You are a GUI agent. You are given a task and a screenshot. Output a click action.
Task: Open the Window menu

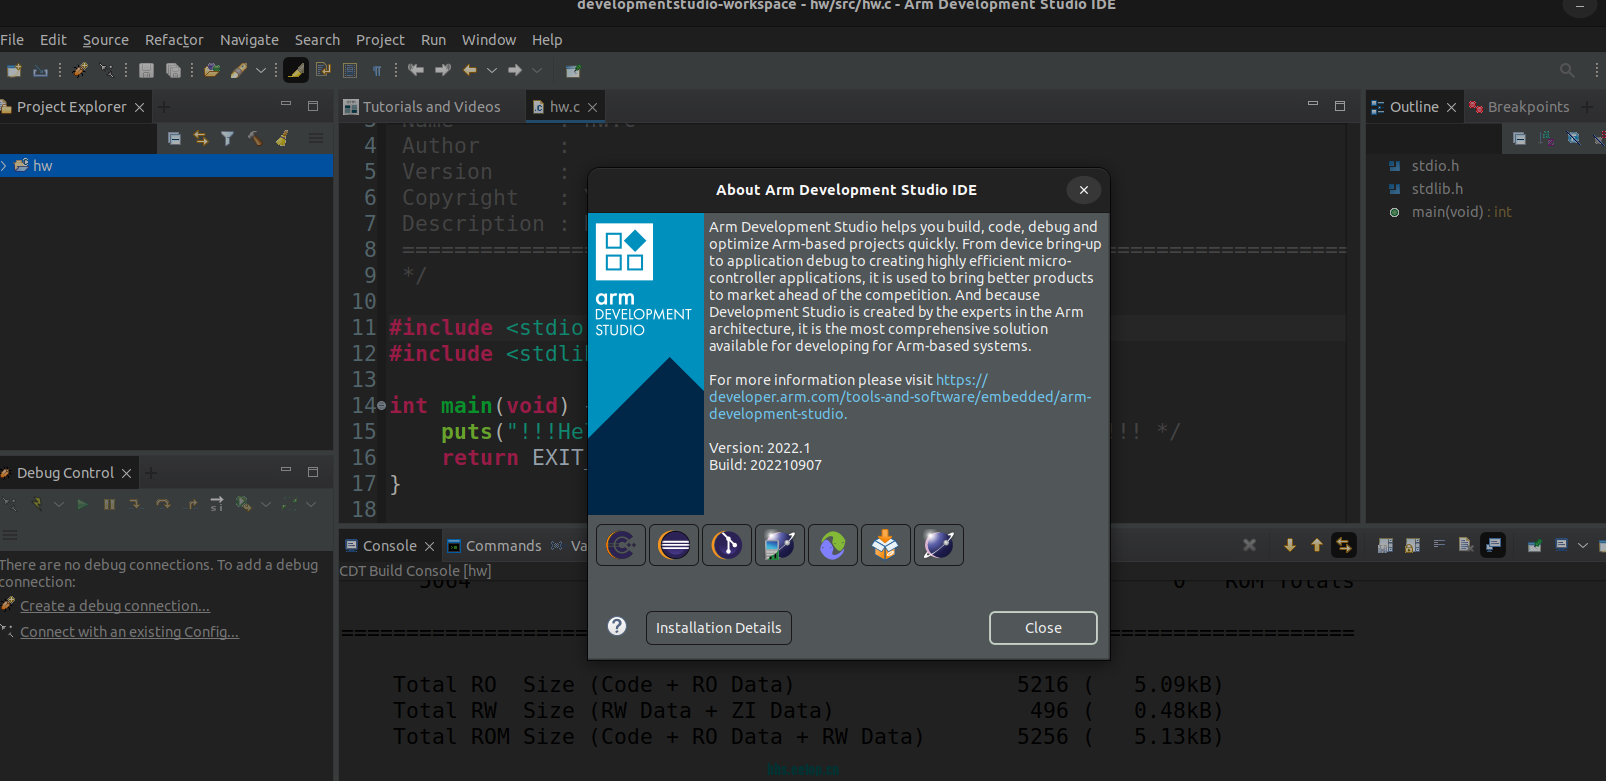(x=489, y=40)
